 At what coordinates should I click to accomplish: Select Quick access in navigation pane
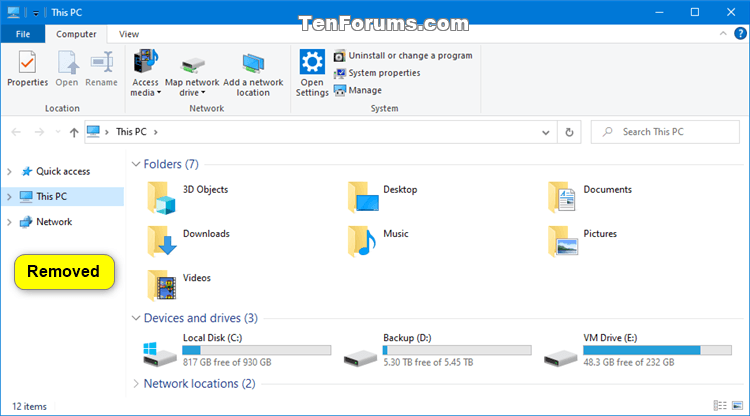[x=63, y=171]
